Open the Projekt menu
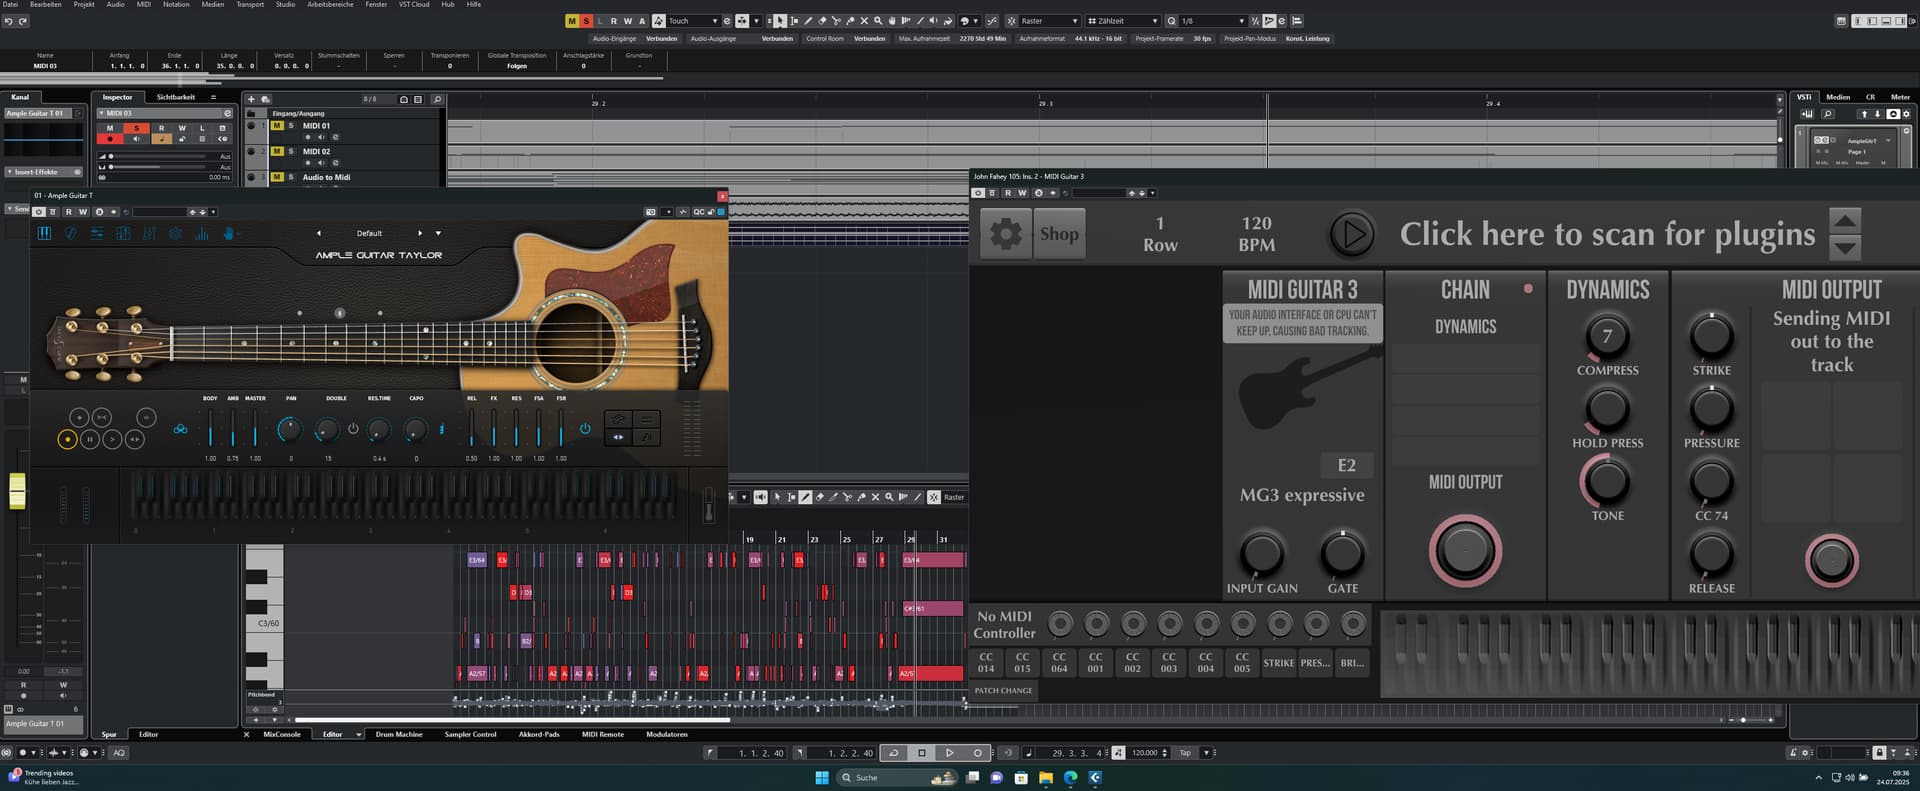The height and width of the screenshot is (791, 1920). [x=84, y=4]
